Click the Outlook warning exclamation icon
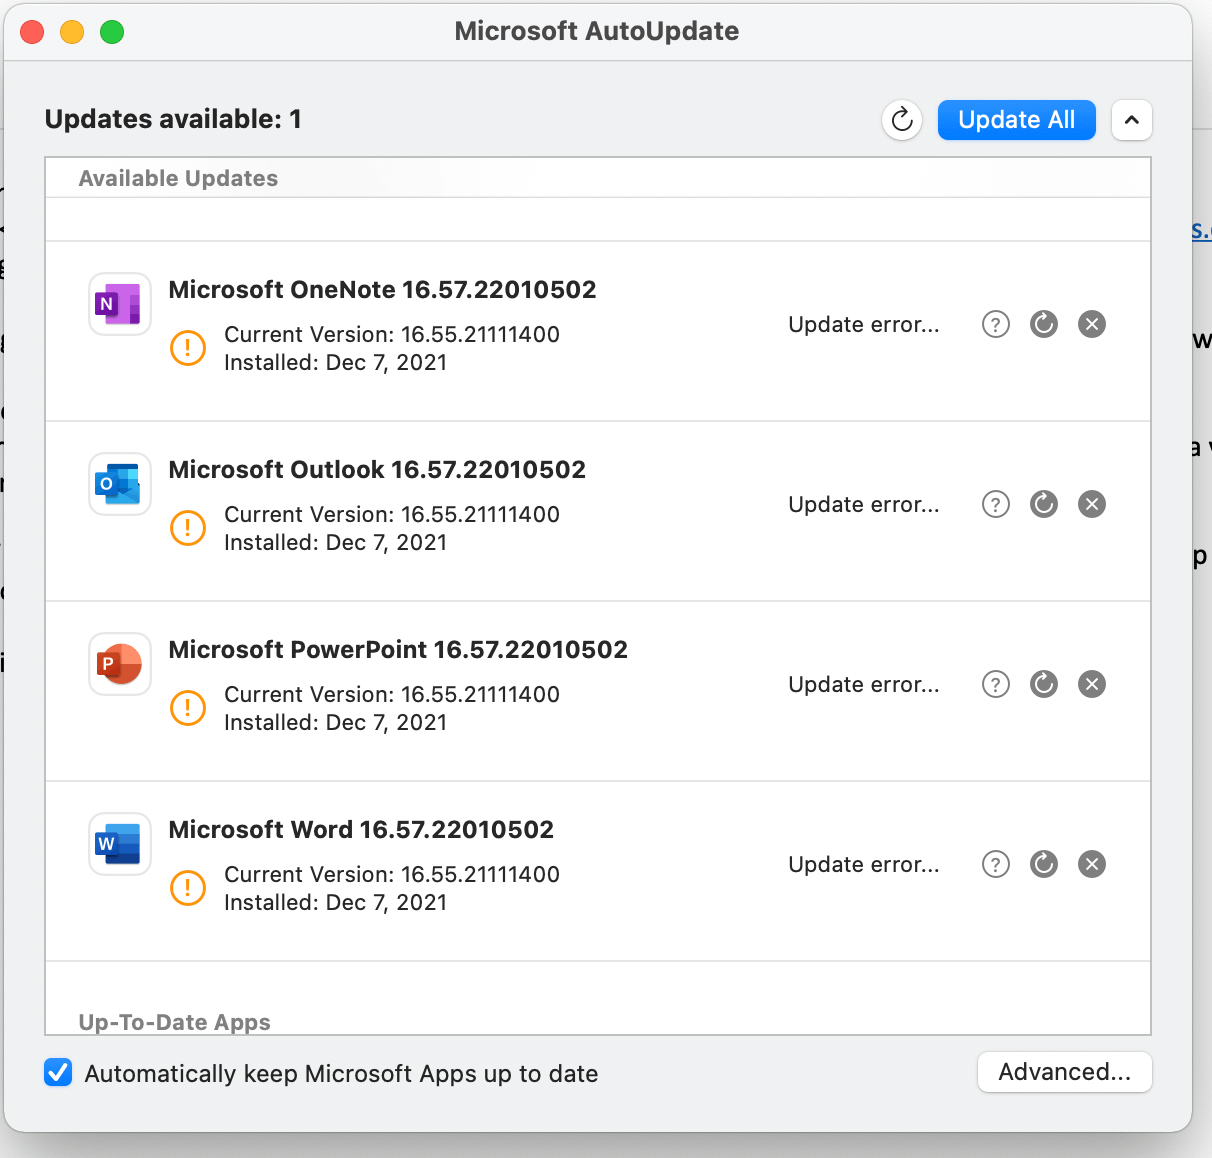 188,528
